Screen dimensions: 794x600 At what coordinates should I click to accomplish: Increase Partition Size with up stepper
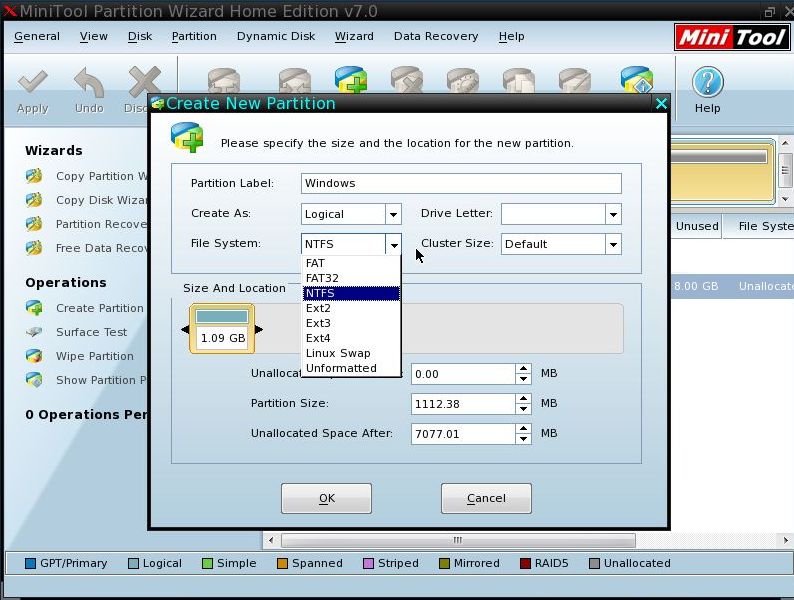(524, 399)
